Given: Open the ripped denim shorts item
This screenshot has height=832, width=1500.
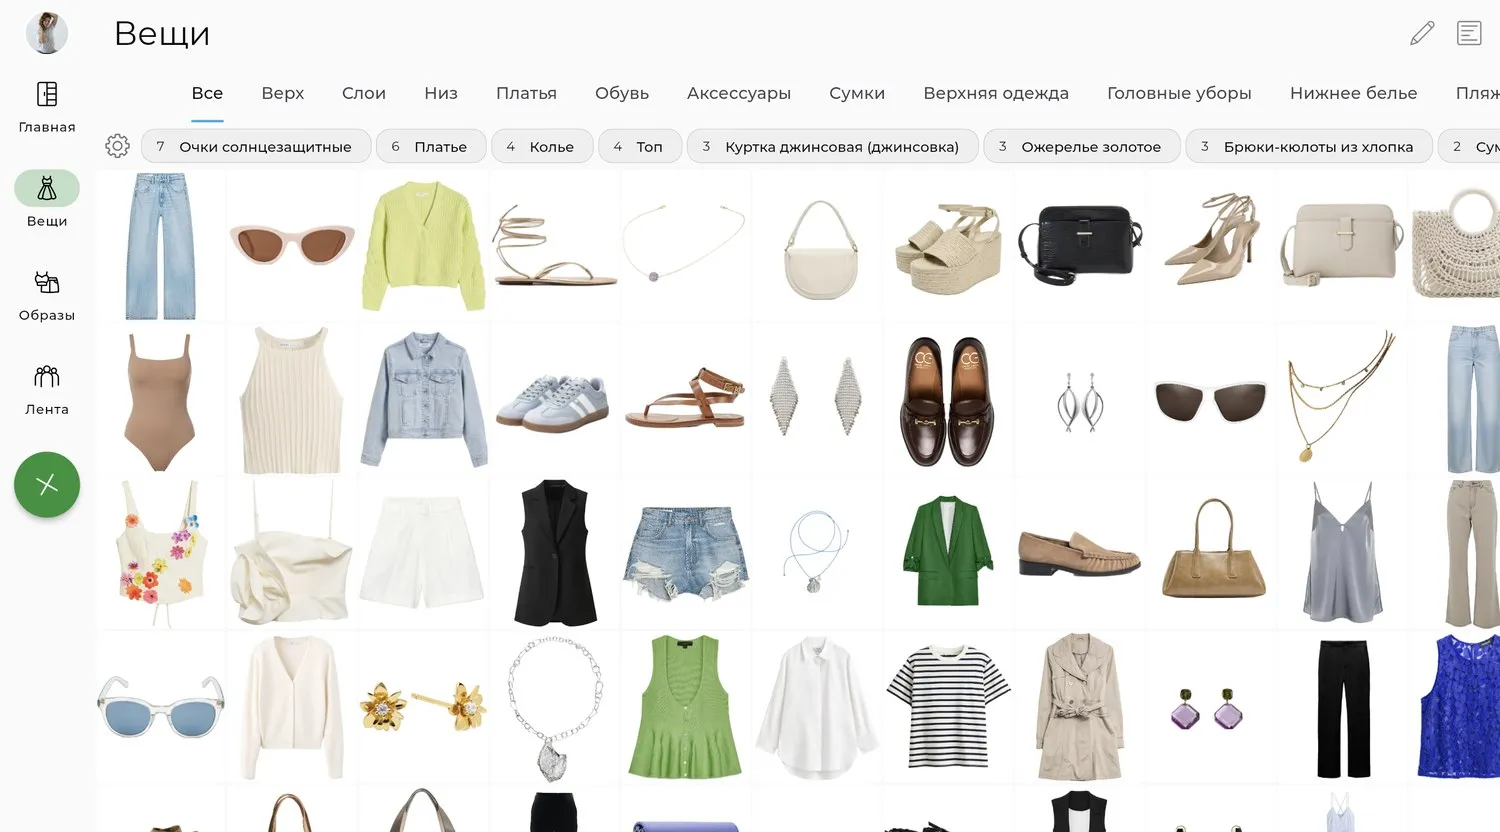Looking at the screenshot, I should (x=686, y=554).
